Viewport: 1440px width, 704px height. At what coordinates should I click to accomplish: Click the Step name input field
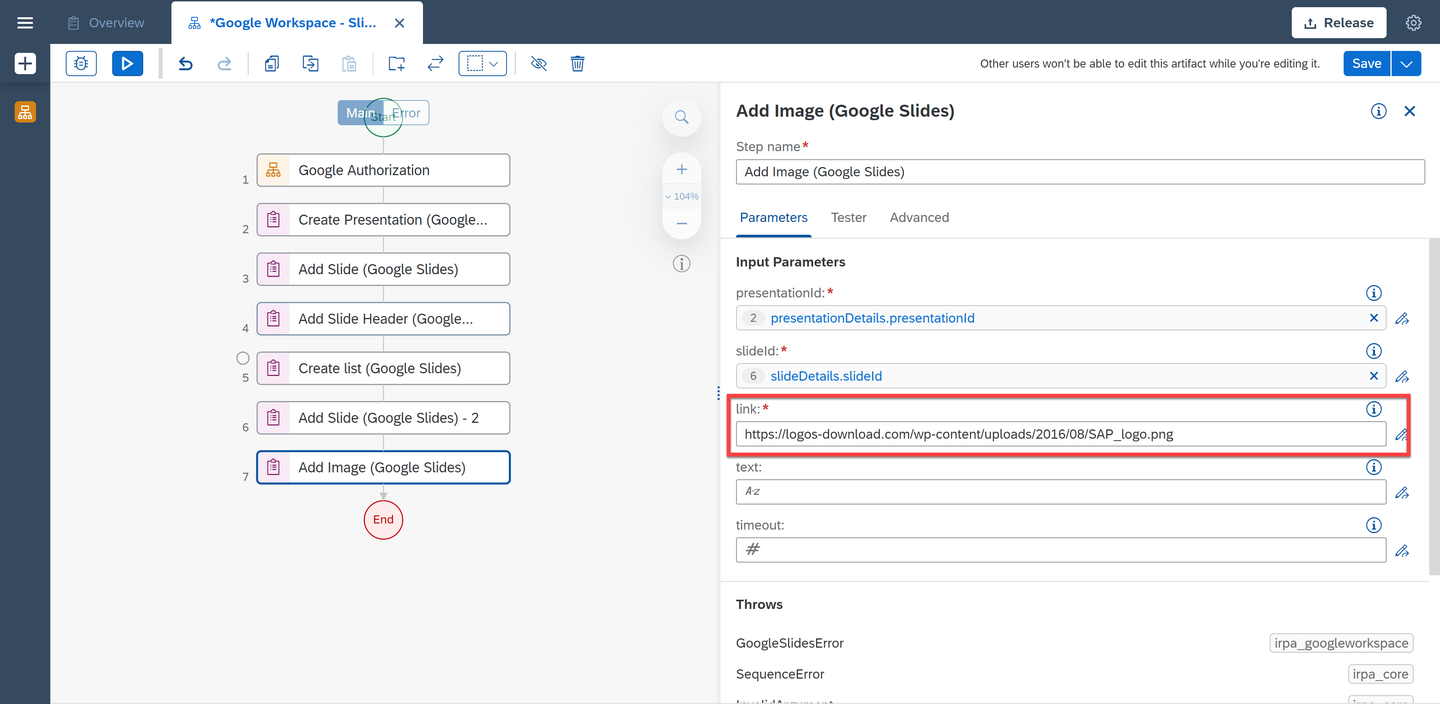(x=1080, y=172)
